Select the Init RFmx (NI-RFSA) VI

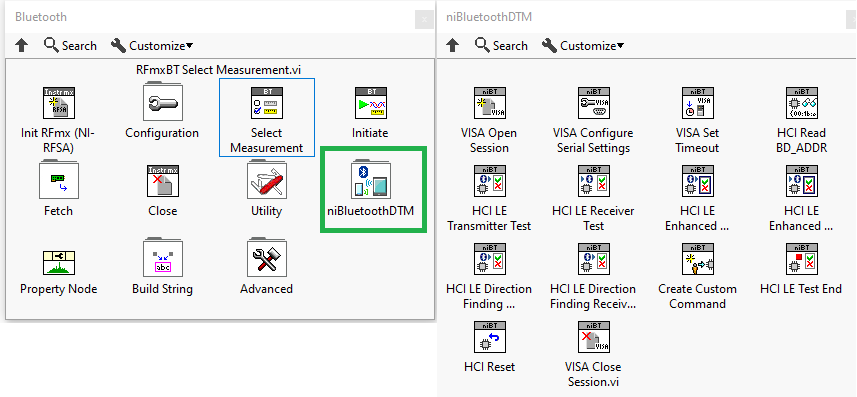[58, 103]
